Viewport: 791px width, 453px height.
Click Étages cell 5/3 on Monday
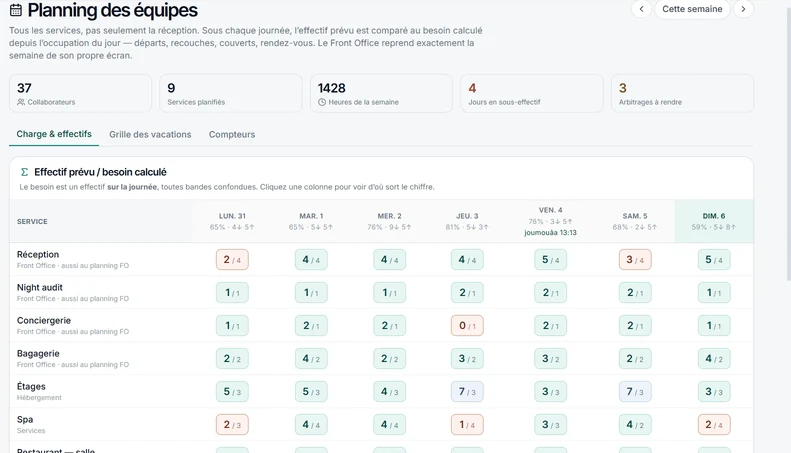click(232, 391)
